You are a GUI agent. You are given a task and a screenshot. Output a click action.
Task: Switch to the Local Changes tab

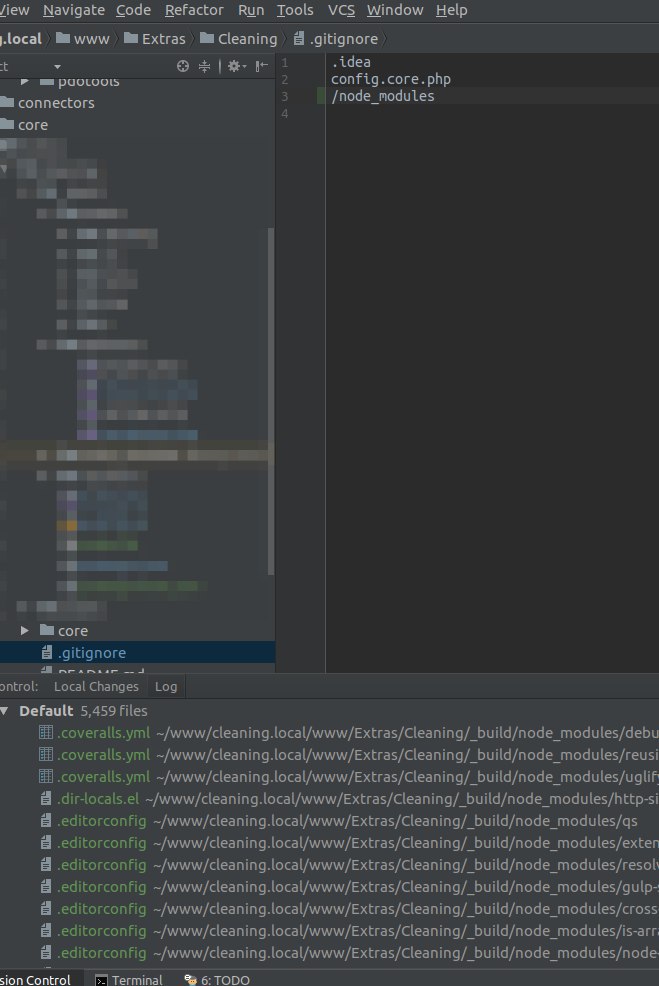coord(96,687)
